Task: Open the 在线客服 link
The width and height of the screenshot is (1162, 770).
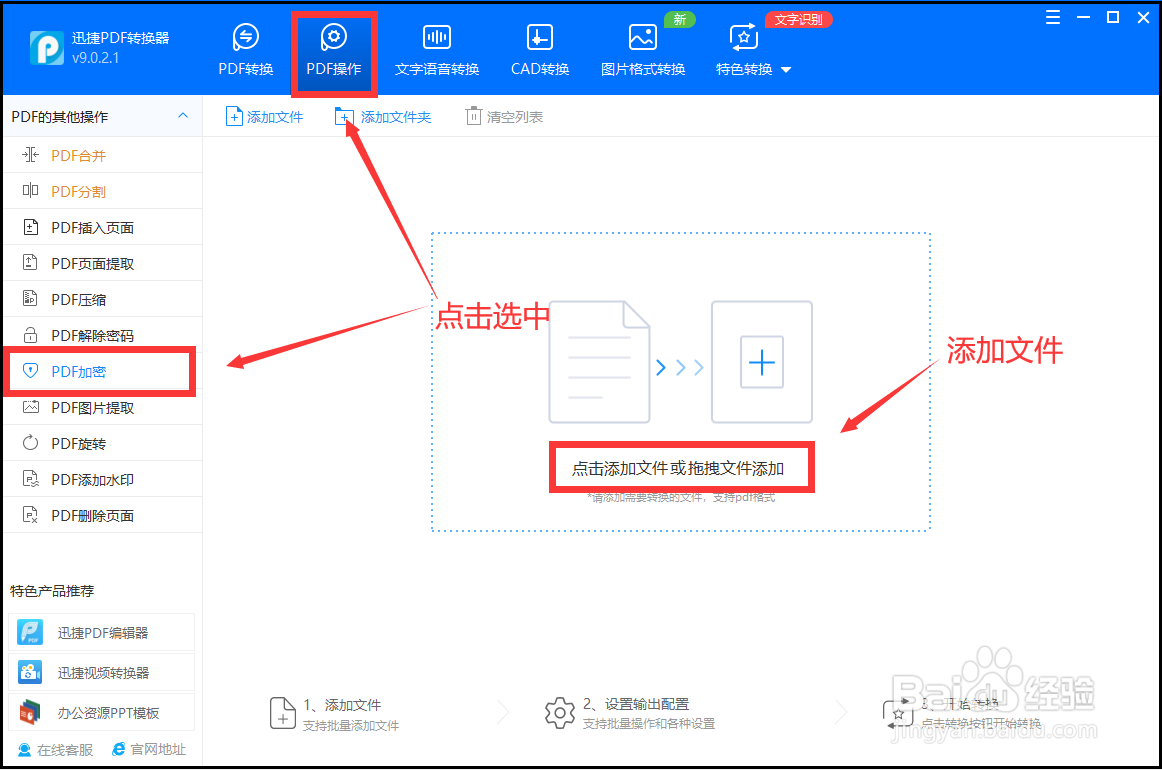Action: point(56,750)
